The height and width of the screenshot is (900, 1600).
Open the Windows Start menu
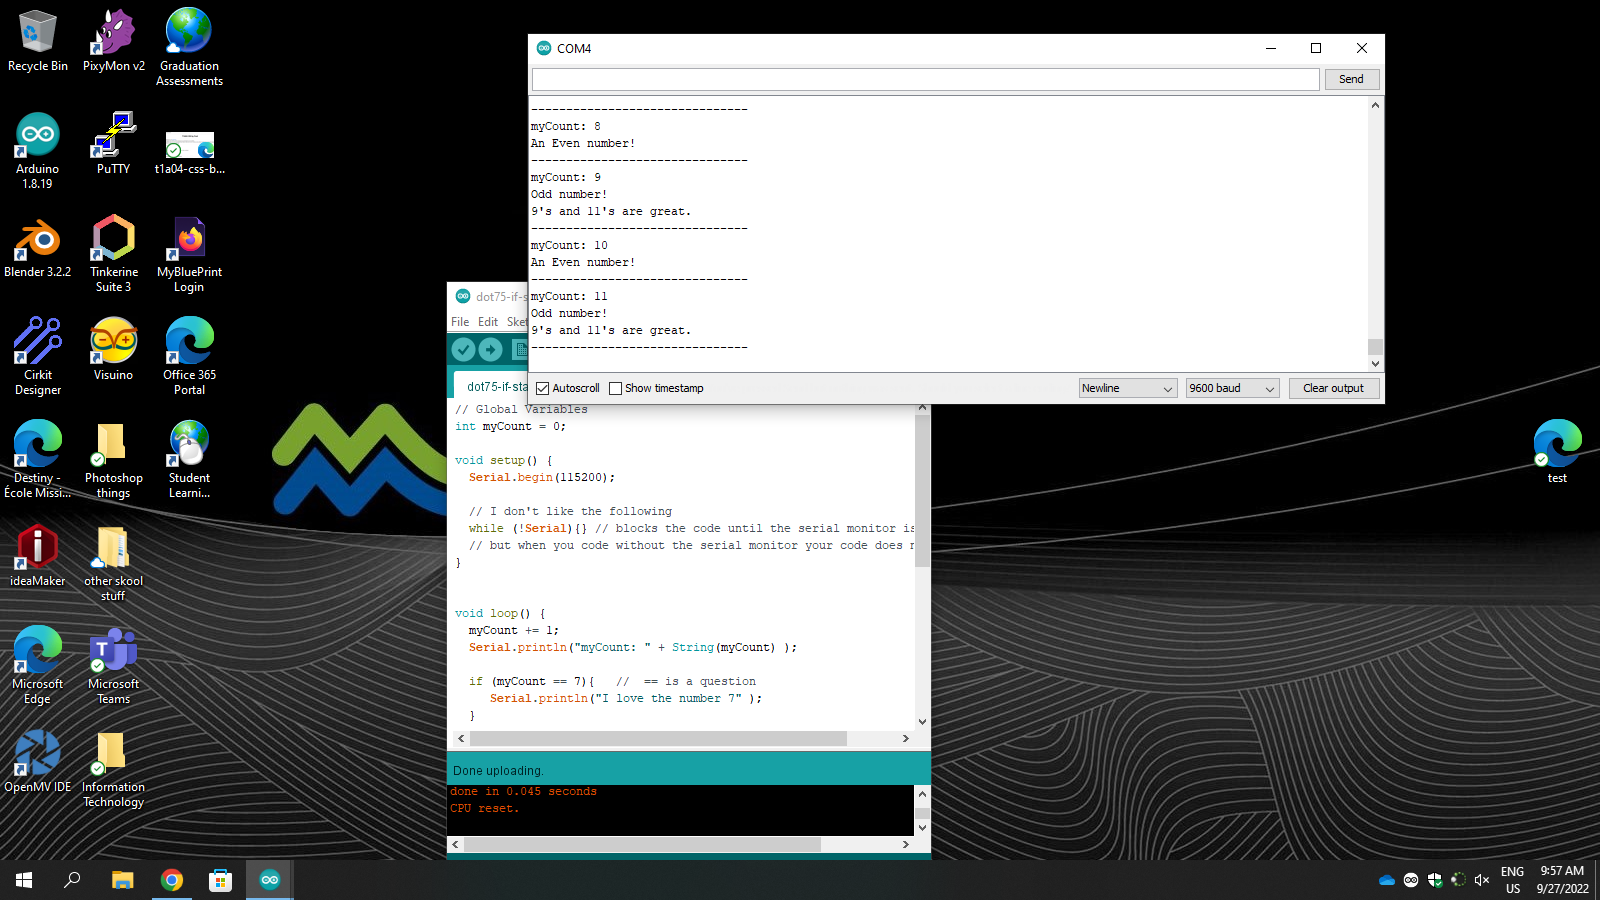click(24, 880)
